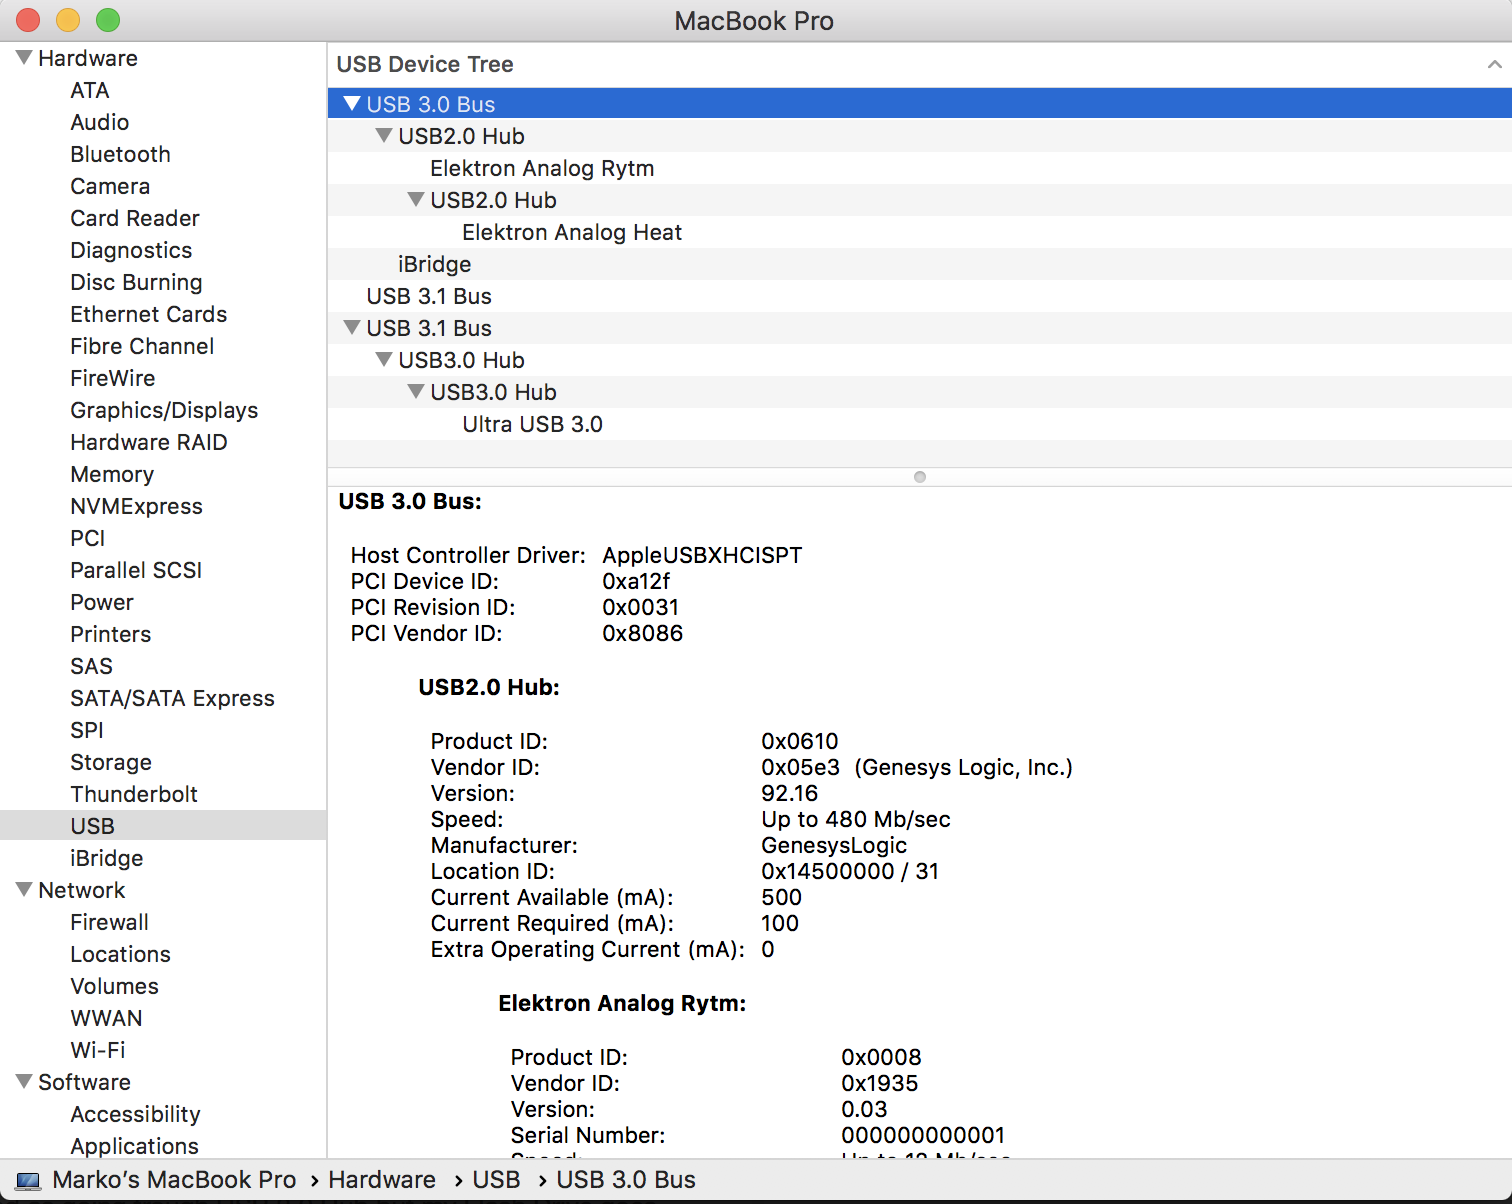Select Camera in the sidebar
1512x1204 pixels.
click(x=110, y=186)
